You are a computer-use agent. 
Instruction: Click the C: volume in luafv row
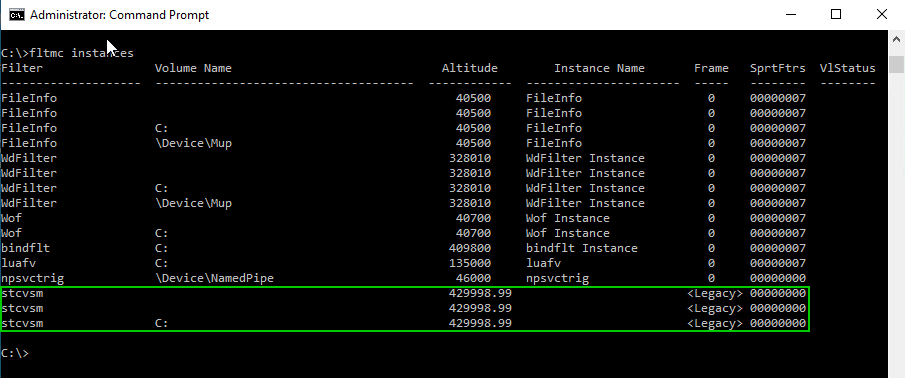pos(162,263)
